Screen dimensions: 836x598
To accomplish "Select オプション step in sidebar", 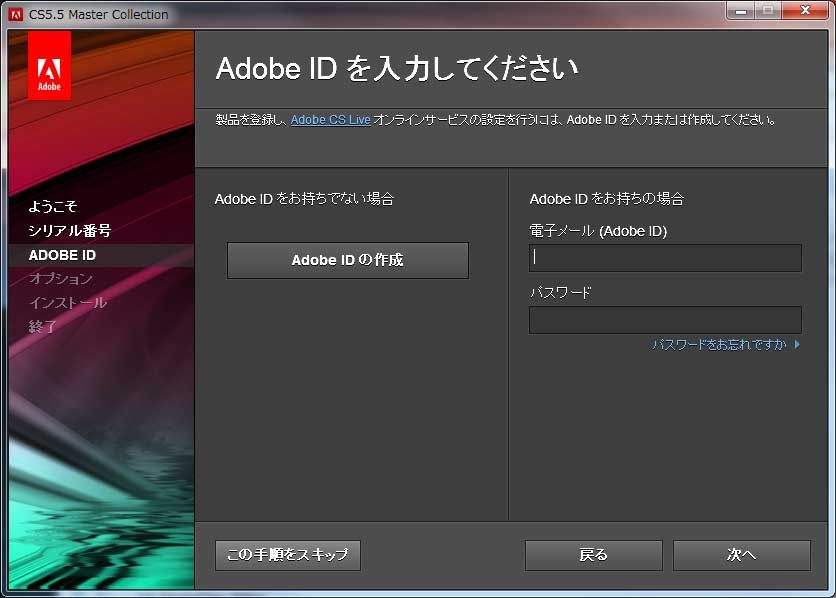I will (x=61, y=278).
